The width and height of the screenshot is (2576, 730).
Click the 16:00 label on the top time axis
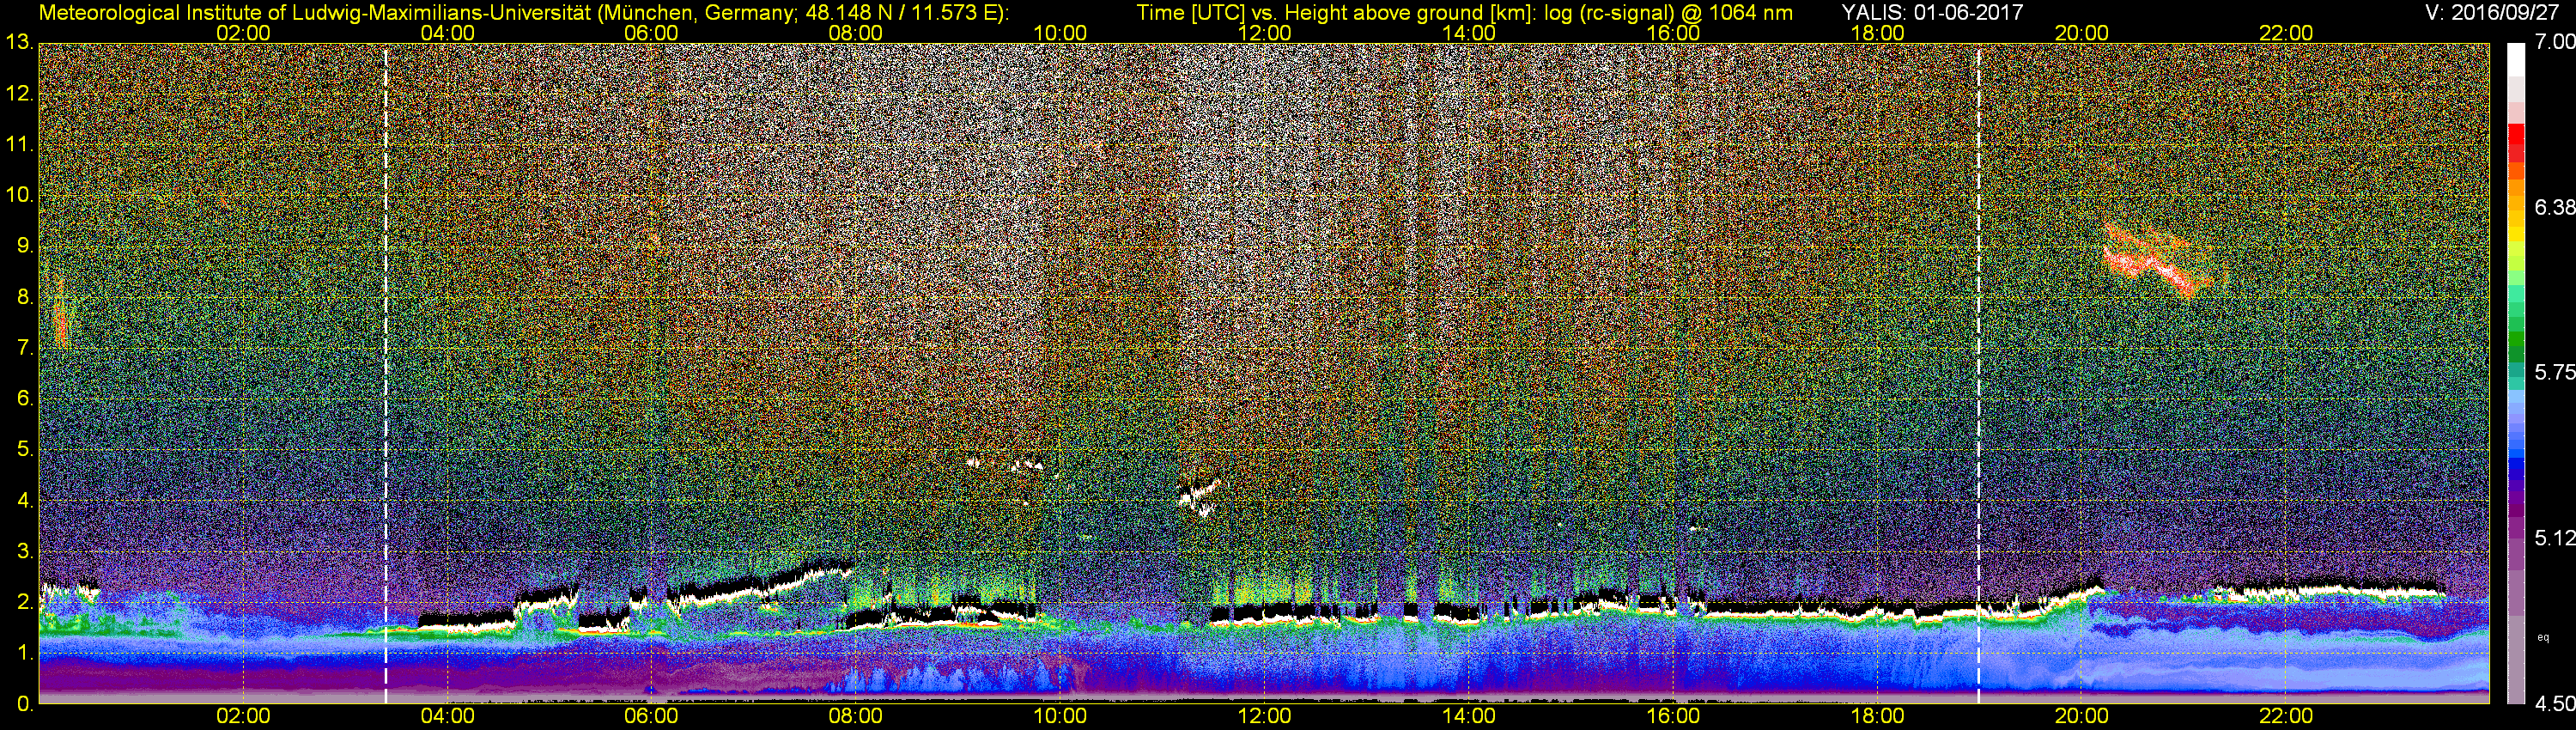pyautogui.click(x=1673, y=33)
